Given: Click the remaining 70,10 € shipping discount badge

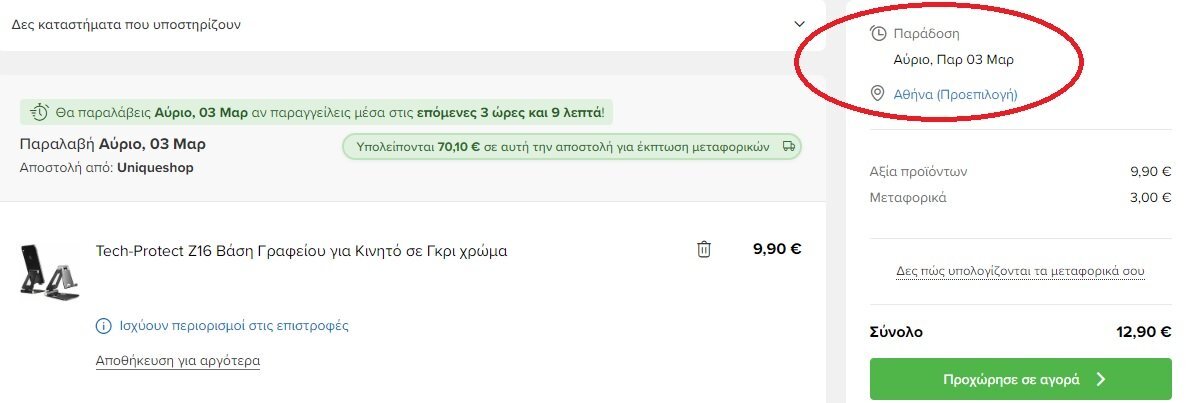Looking at the screenshot, I should point(572,147).
